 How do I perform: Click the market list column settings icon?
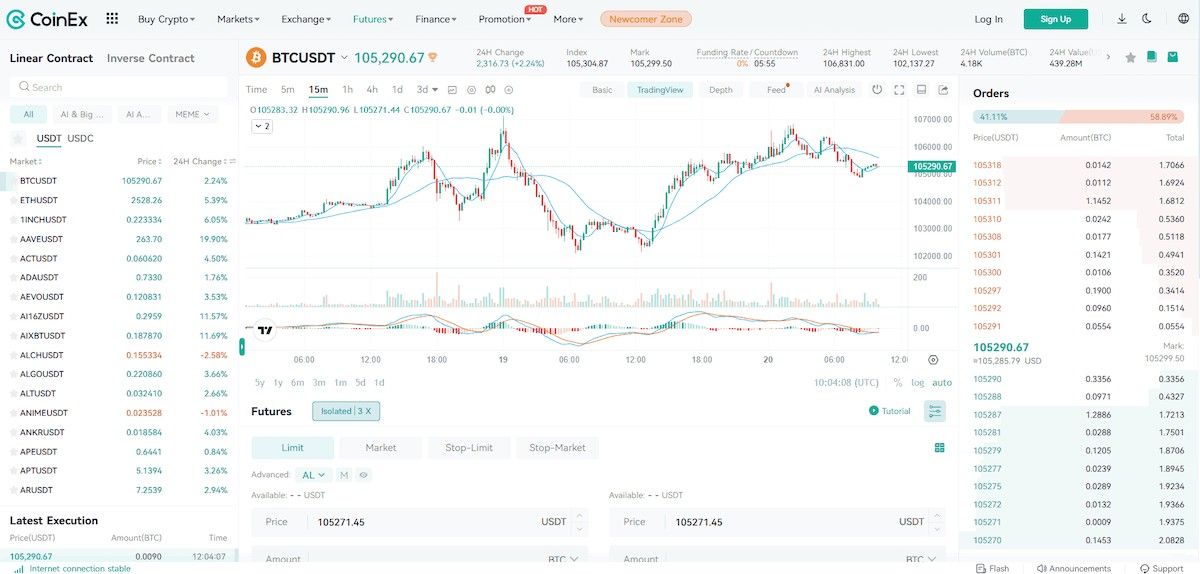(232, 161)
